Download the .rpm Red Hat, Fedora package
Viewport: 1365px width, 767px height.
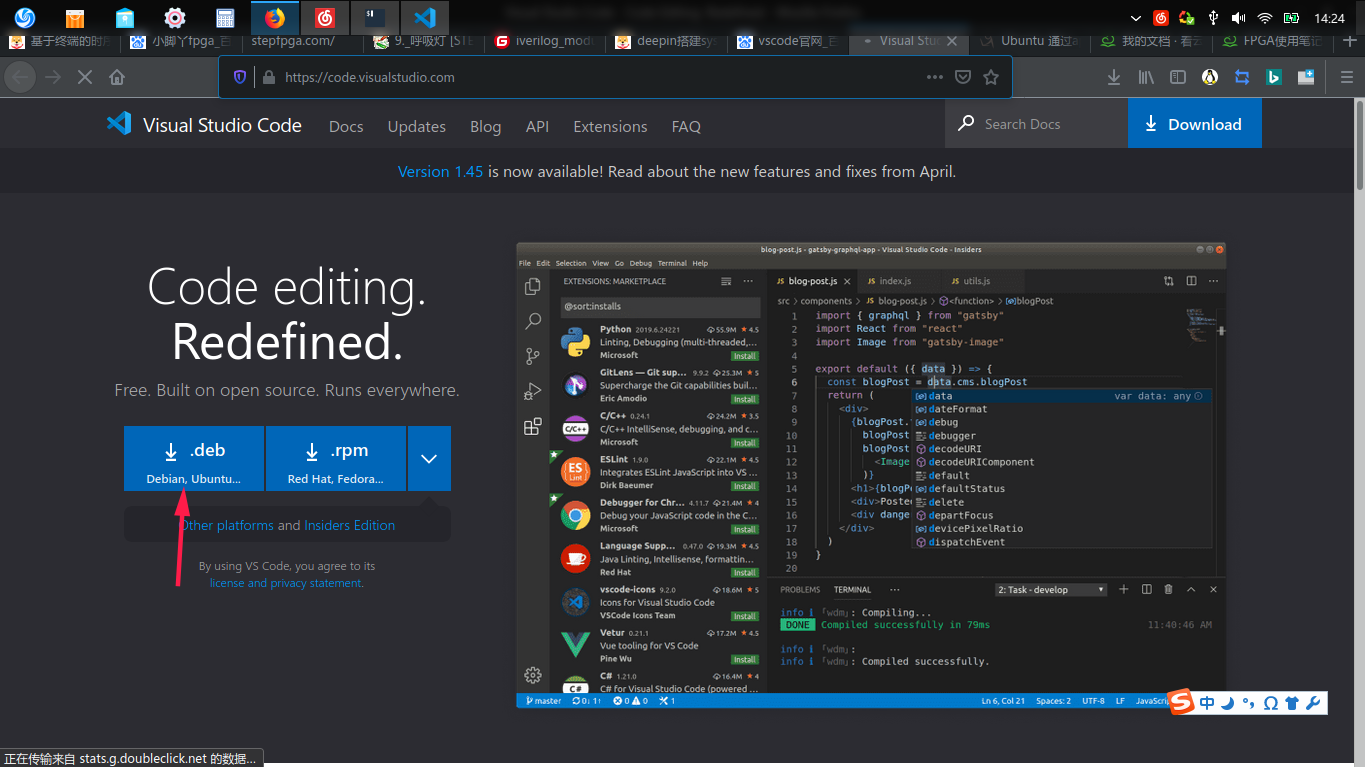[x=336, y=459]
